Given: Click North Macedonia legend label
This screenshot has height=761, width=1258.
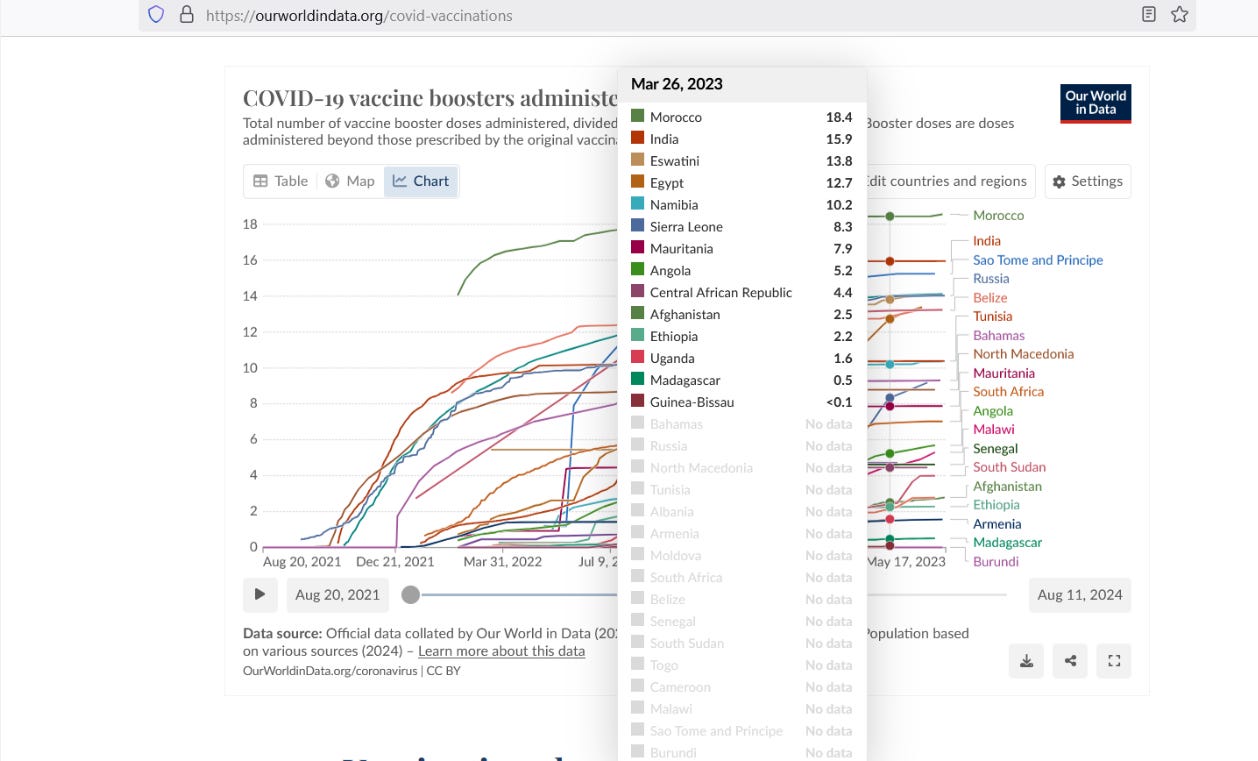Looking at the screenshot, I should pyautogui.click(x=1023, y=354).
